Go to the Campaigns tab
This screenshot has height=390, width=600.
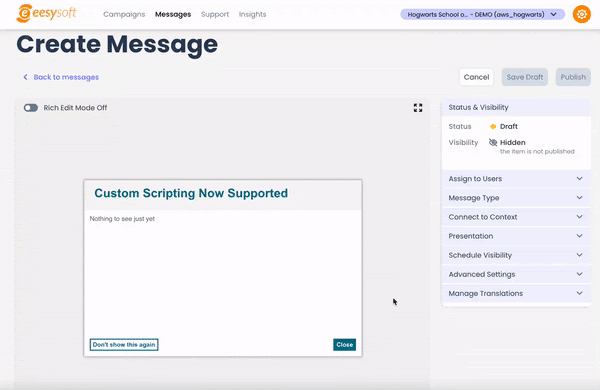click(124, 14)
